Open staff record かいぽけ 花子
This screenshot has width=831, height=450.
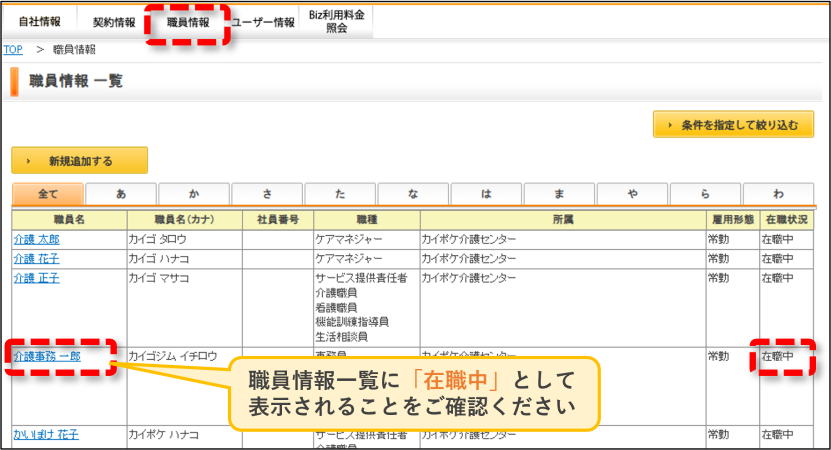tap(46, 434)
